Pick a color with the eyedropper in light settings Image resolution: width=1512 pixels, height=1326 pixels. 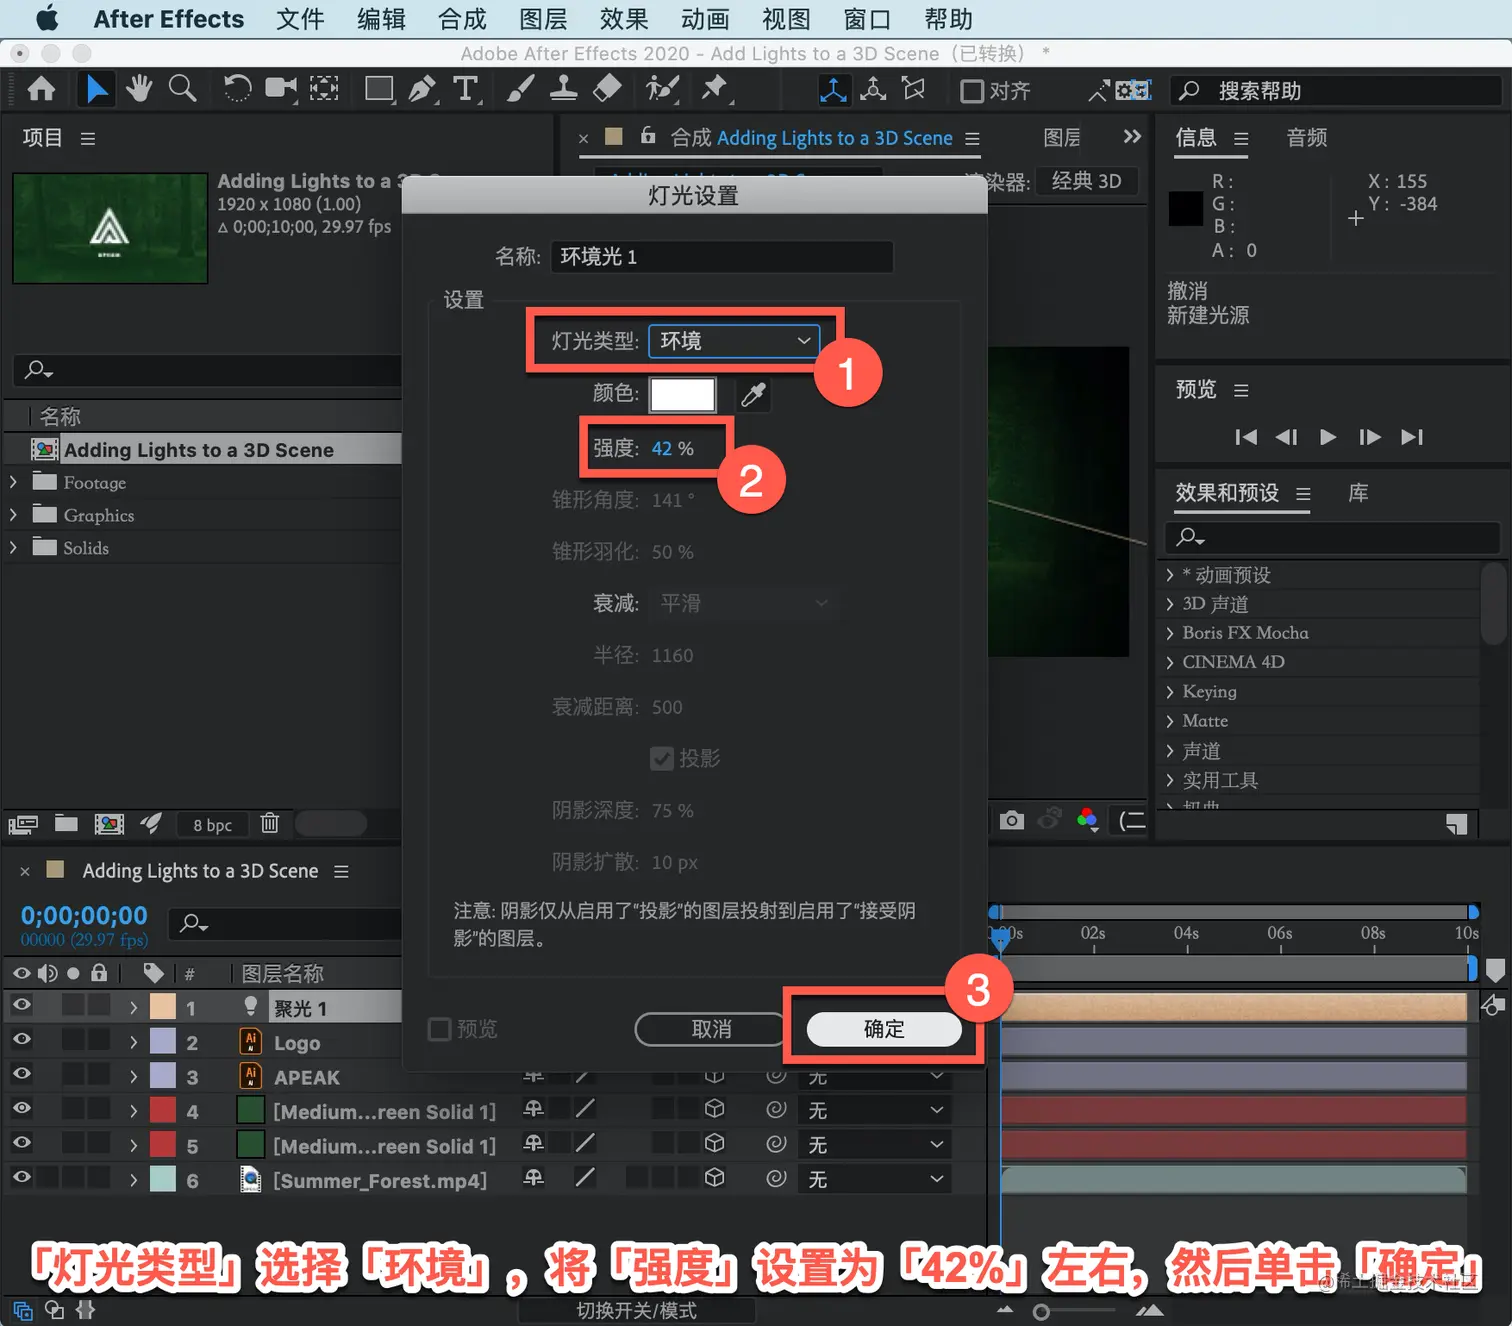[x=753, y=395]
